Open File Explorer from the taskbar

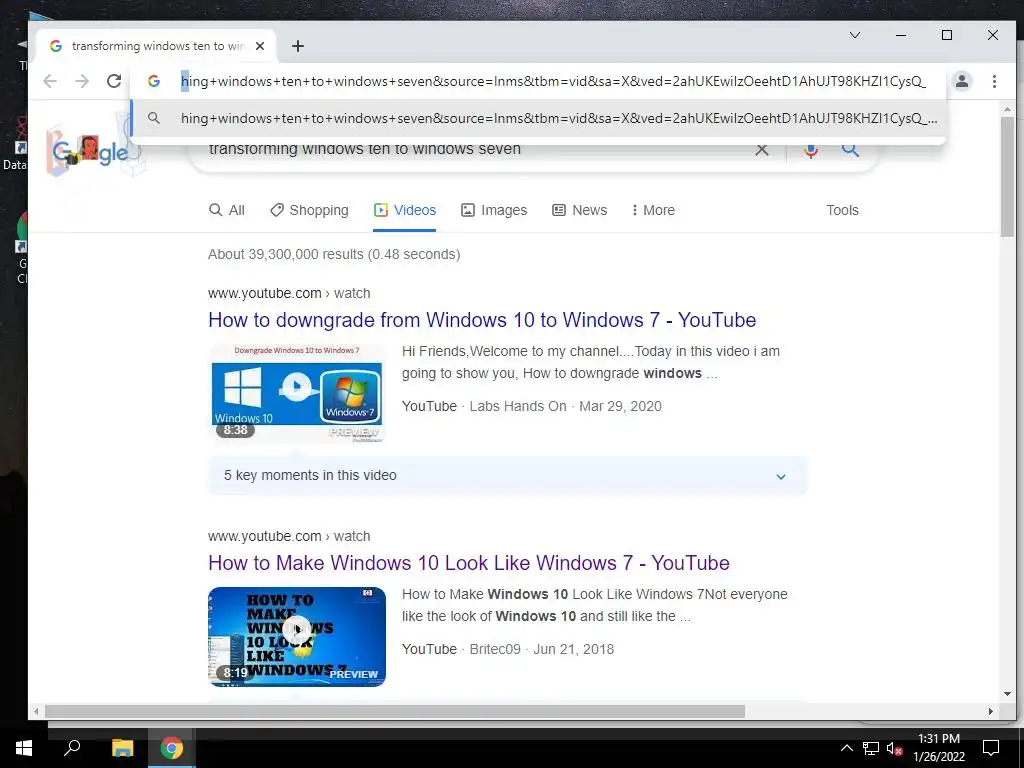tap(122, 748)
